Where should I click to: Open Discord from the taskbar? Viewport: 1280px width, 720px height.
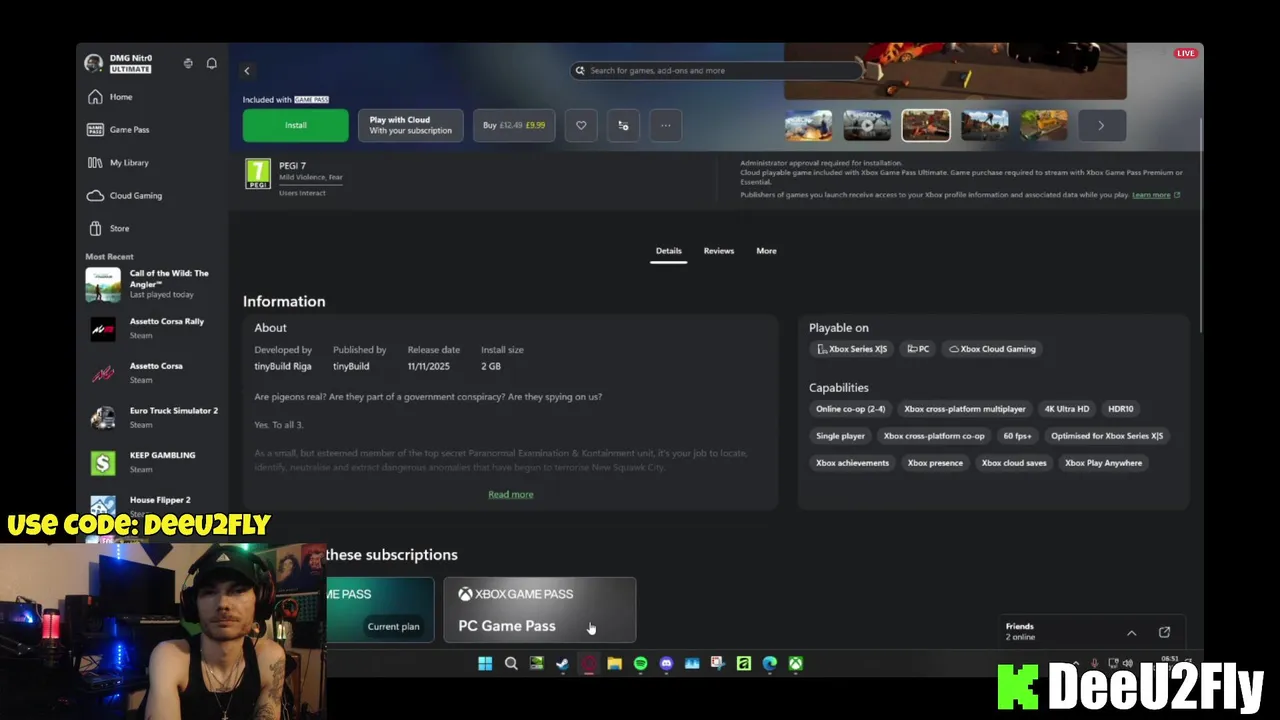666,663
